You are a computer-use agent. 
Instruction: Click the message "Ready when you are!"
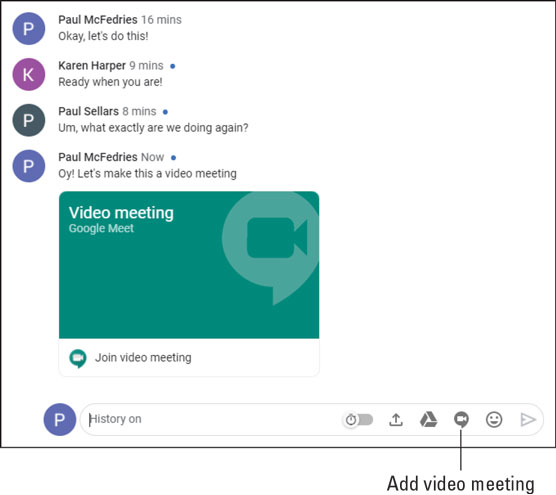click(x=110, y=82)
